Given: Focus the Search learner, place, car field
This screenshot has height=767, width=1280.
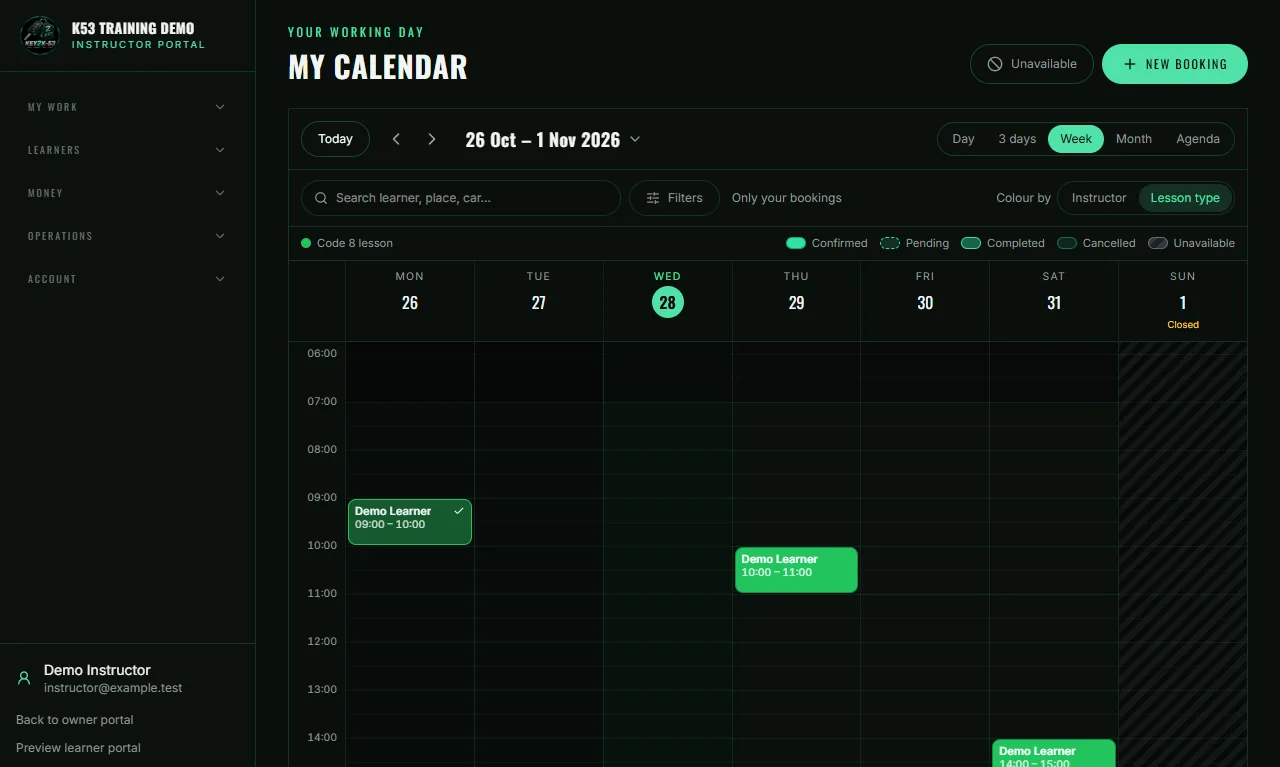Looking at the screenshot, I should coord(461,198).
